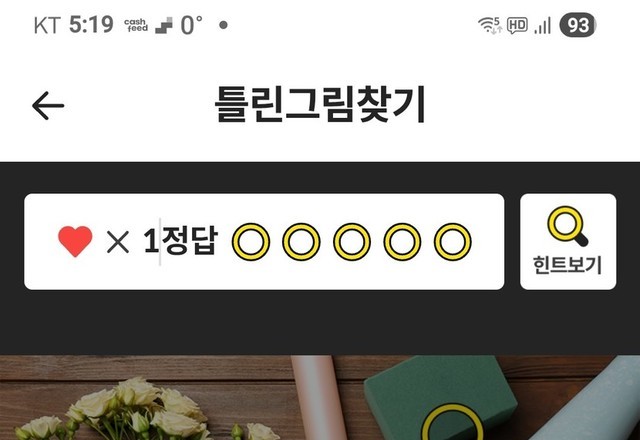Tap the 정답 answers label
The height and width of the screenshot is (440, 640).
[190, 241]
